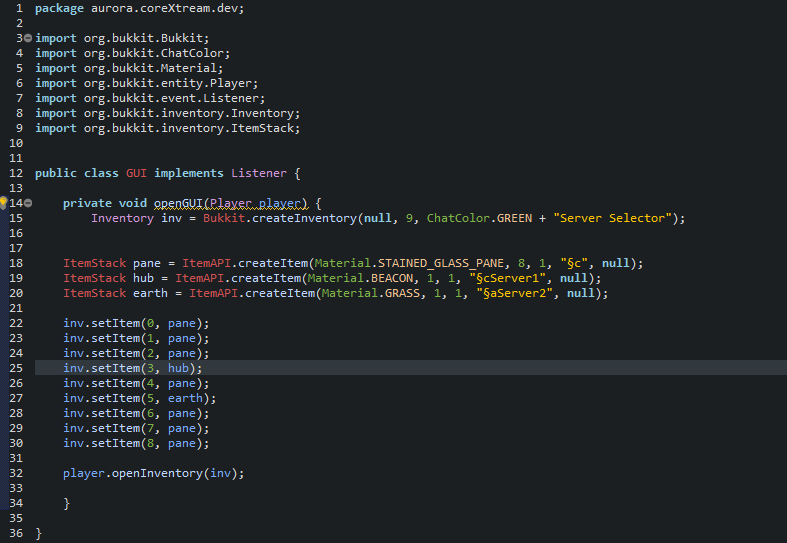Click the 'org.bukkit.entity.Player' import
Viewport: 787px width, 543px height.
pyautogui.click(x=168, y=83)
